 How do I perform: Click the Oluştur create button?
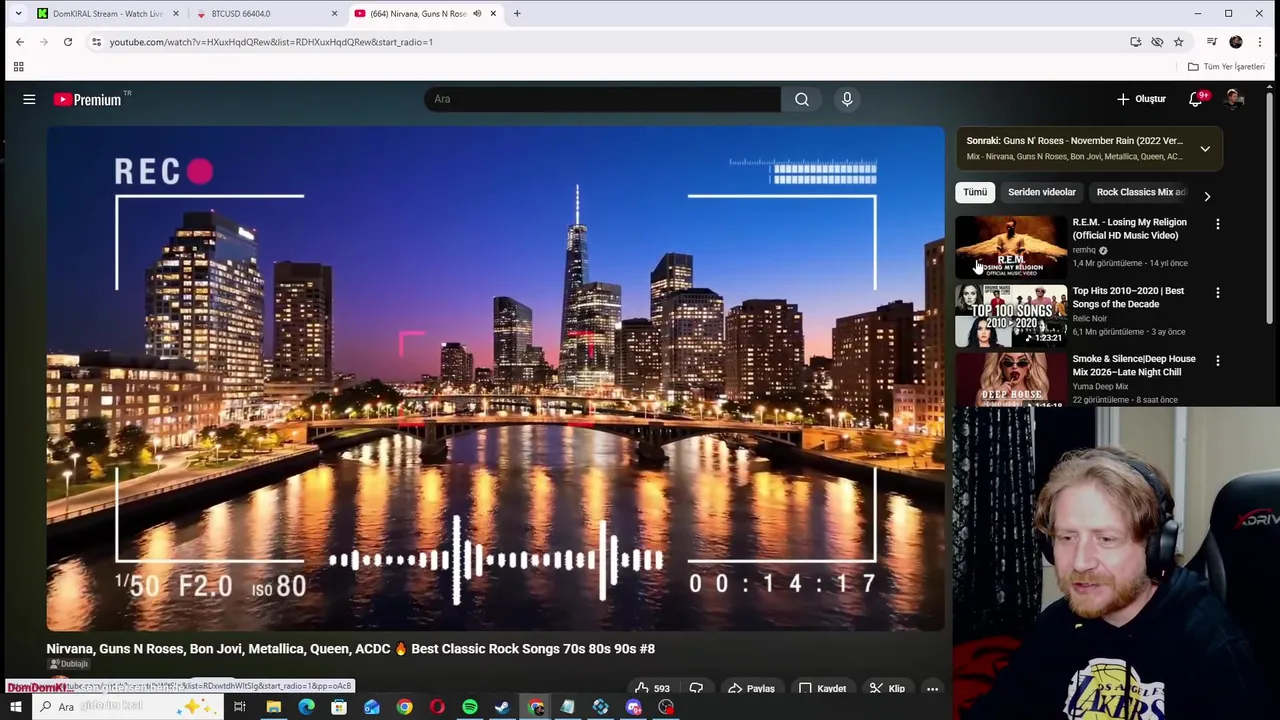click(1141, 99)
